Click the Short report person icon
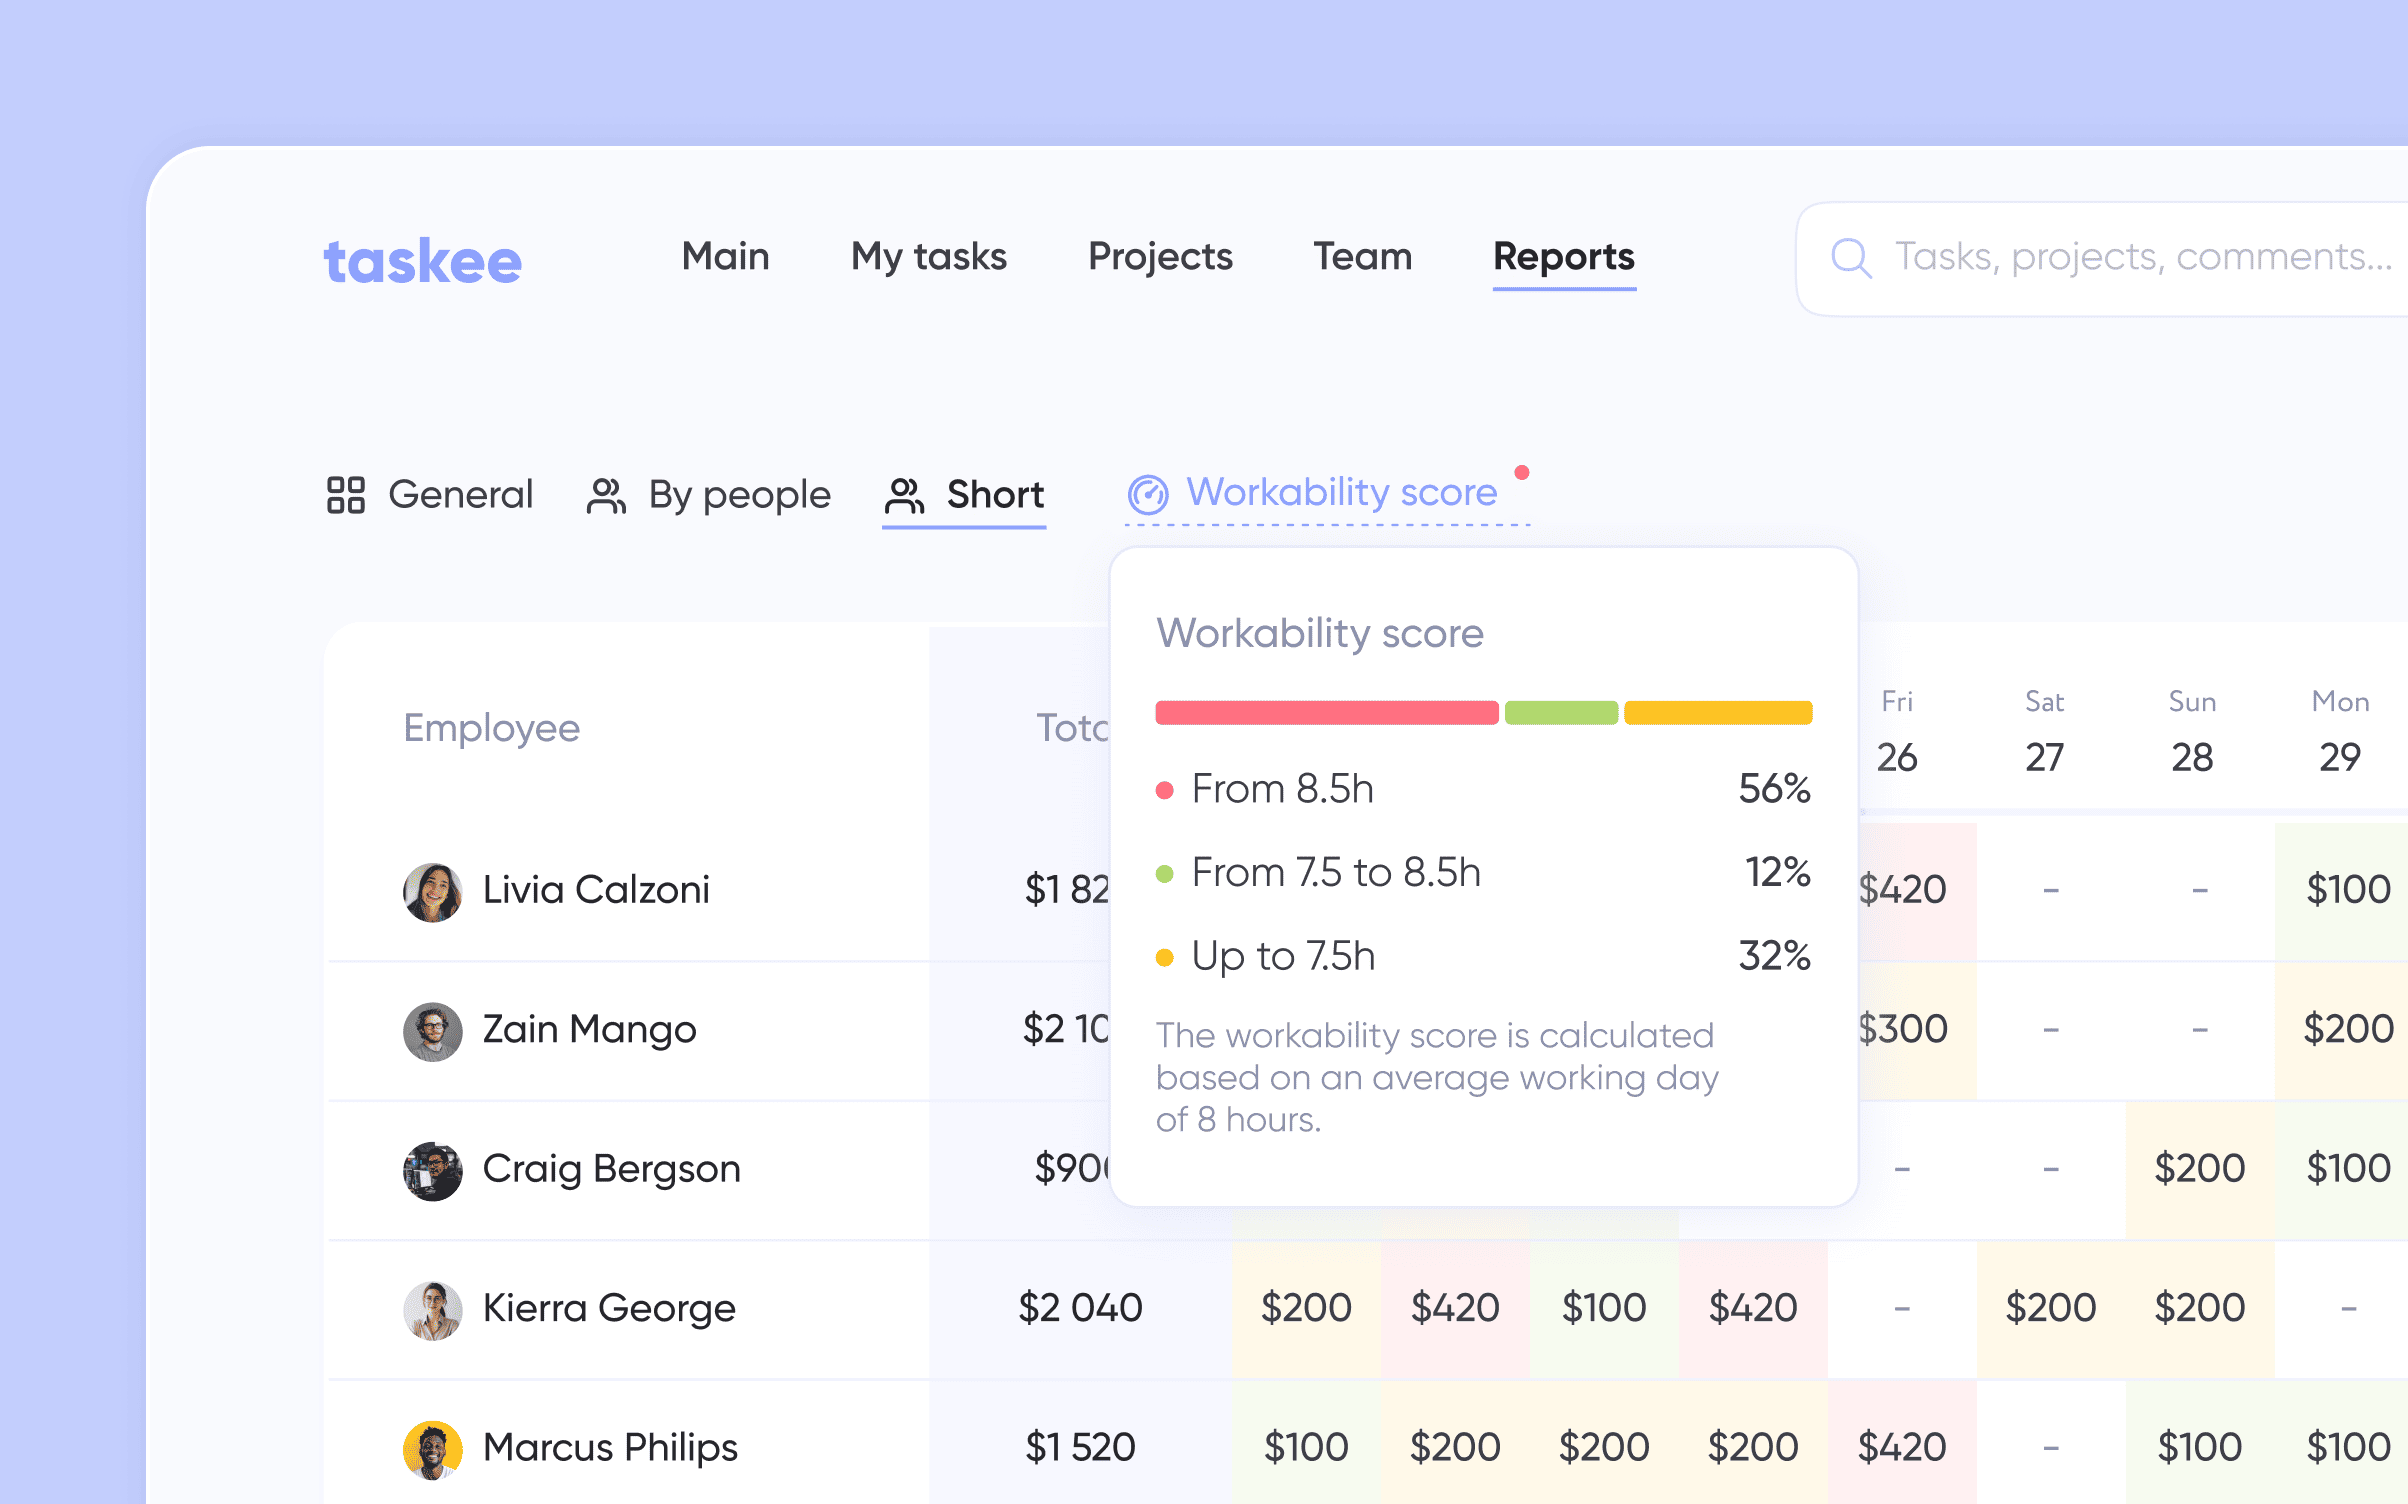Screen dimensions: 2408x1504 tap(904, 494)
